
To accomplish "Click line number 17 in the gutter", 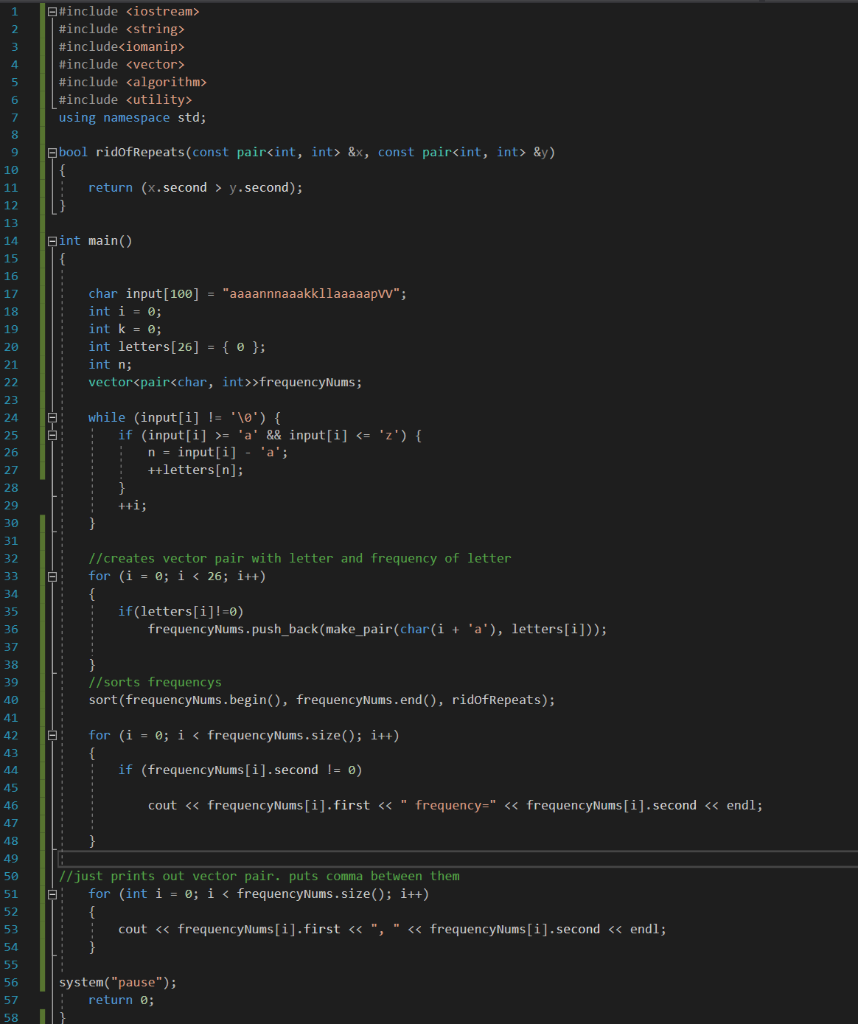I will coord(12,293).
